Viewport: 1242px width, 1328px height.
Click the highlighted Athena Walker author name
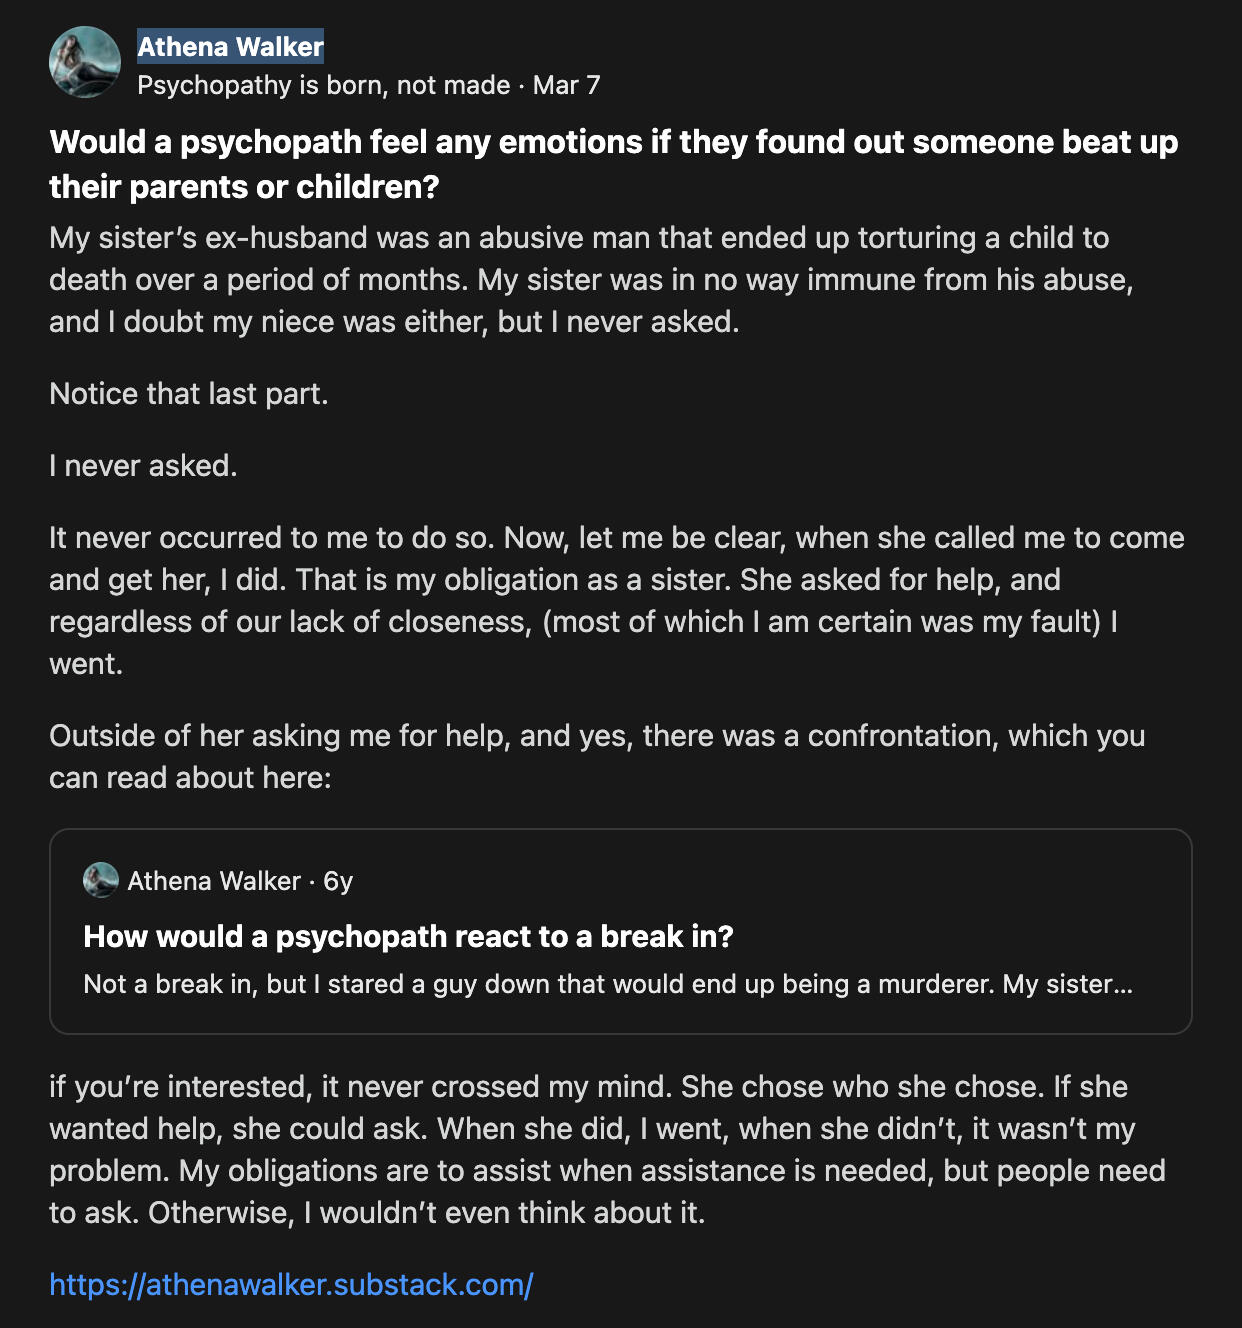point(231,47)
